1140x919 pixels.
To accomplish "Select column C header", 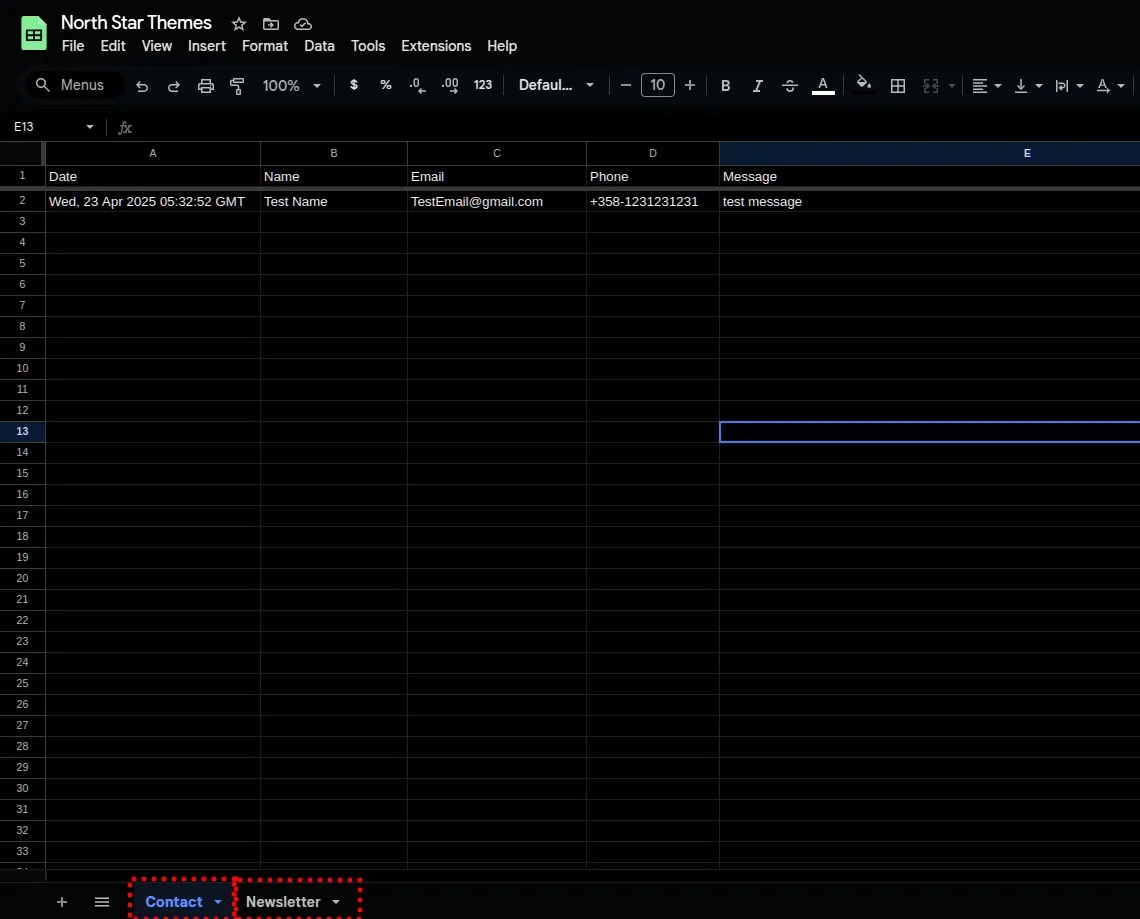I will click(x=497, y=153).
